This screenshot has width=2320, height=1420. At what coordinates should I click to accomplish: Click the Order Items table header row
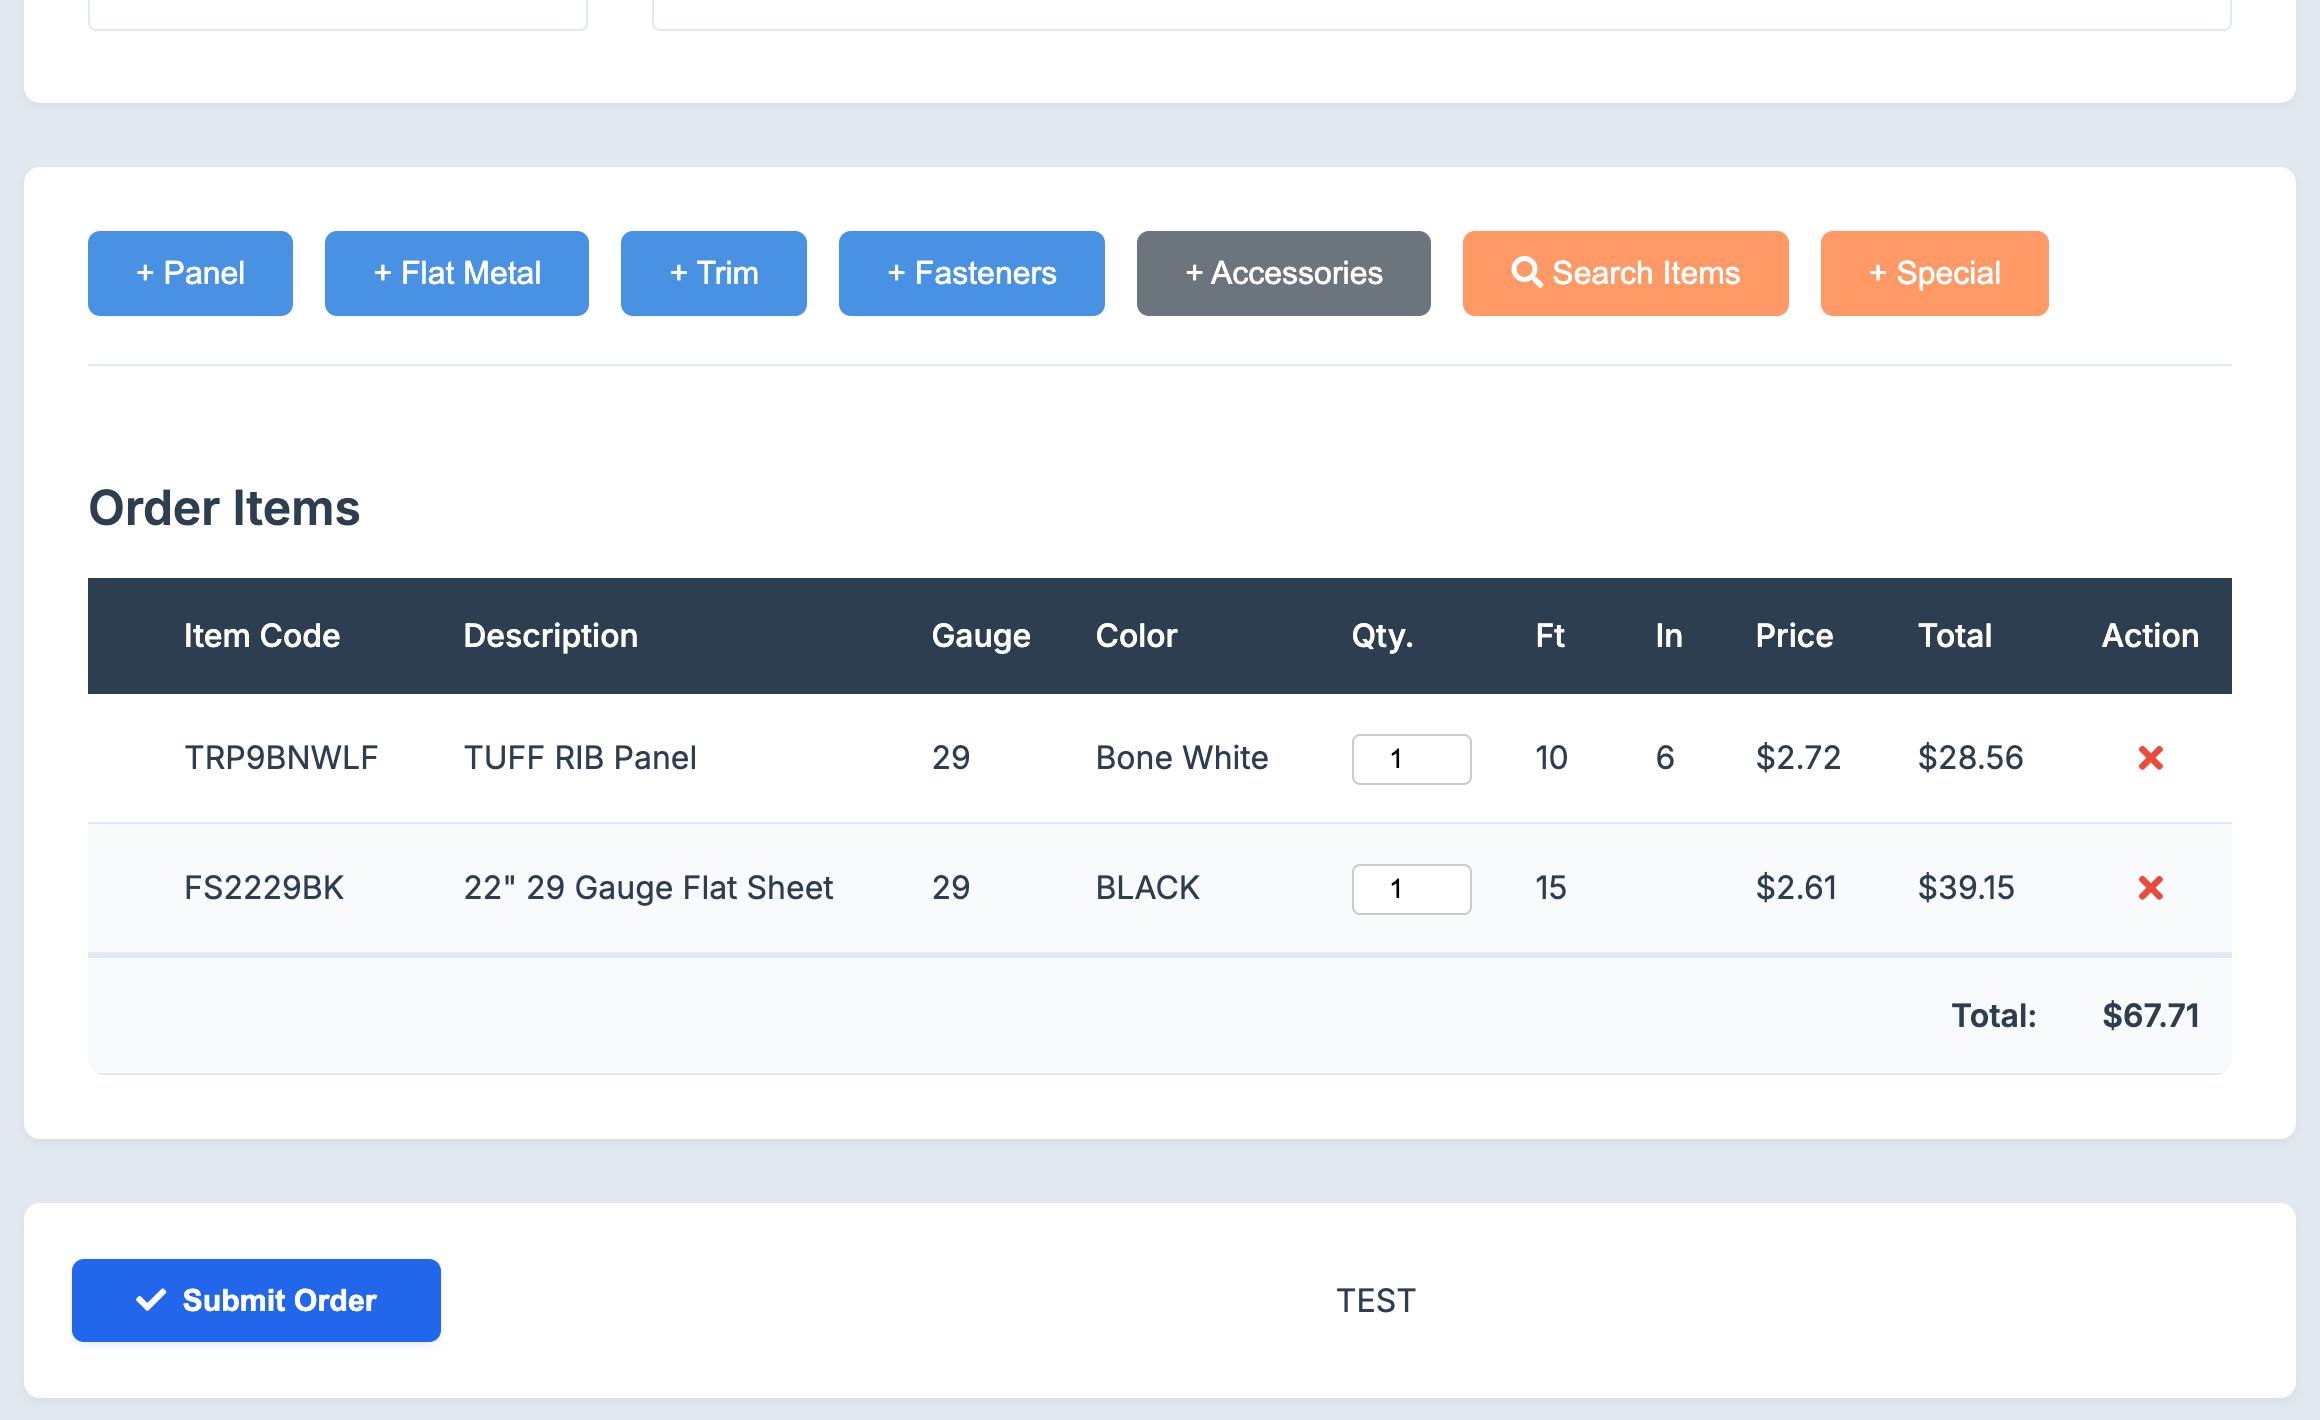click(1158, 636)
